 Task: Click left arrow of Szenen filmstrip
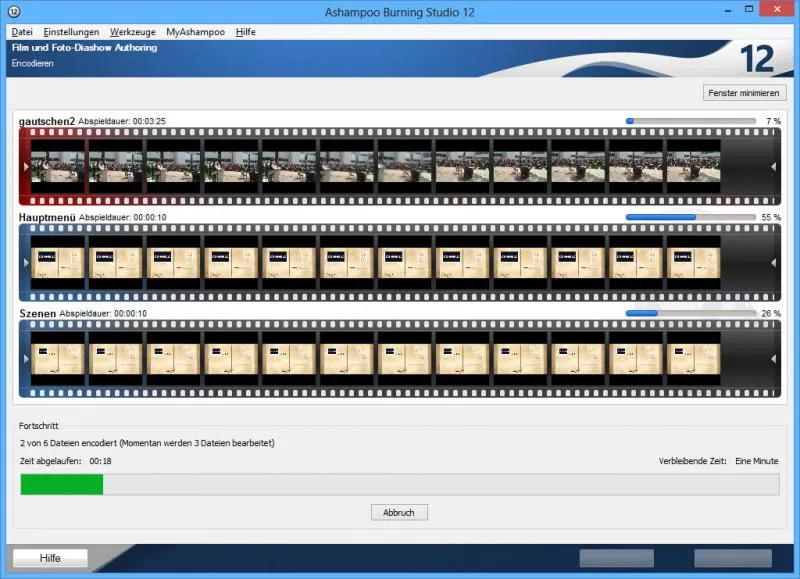(x=26, y=359)
